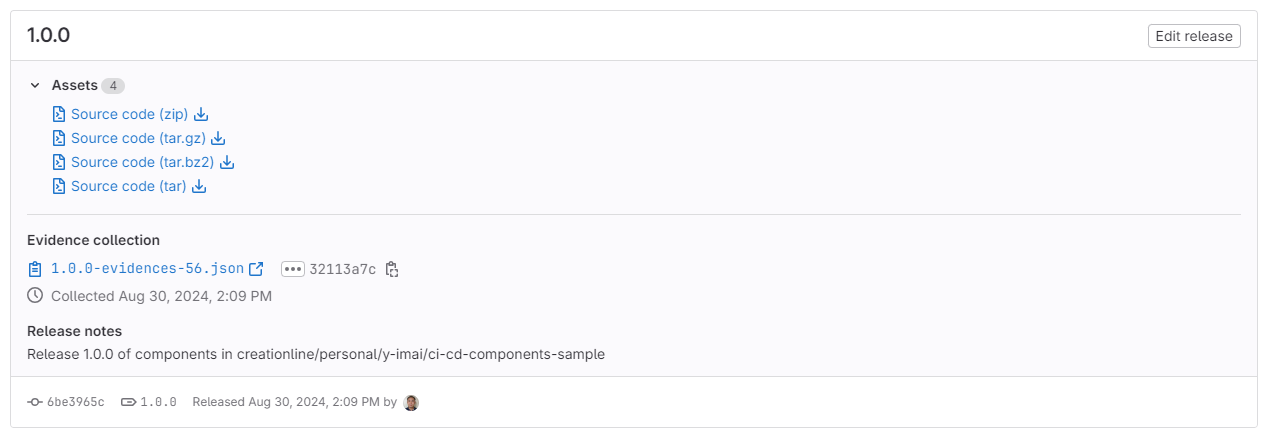Open the Source code (tar) link
Screen dimensions: 1273x445
click(128, 186)
